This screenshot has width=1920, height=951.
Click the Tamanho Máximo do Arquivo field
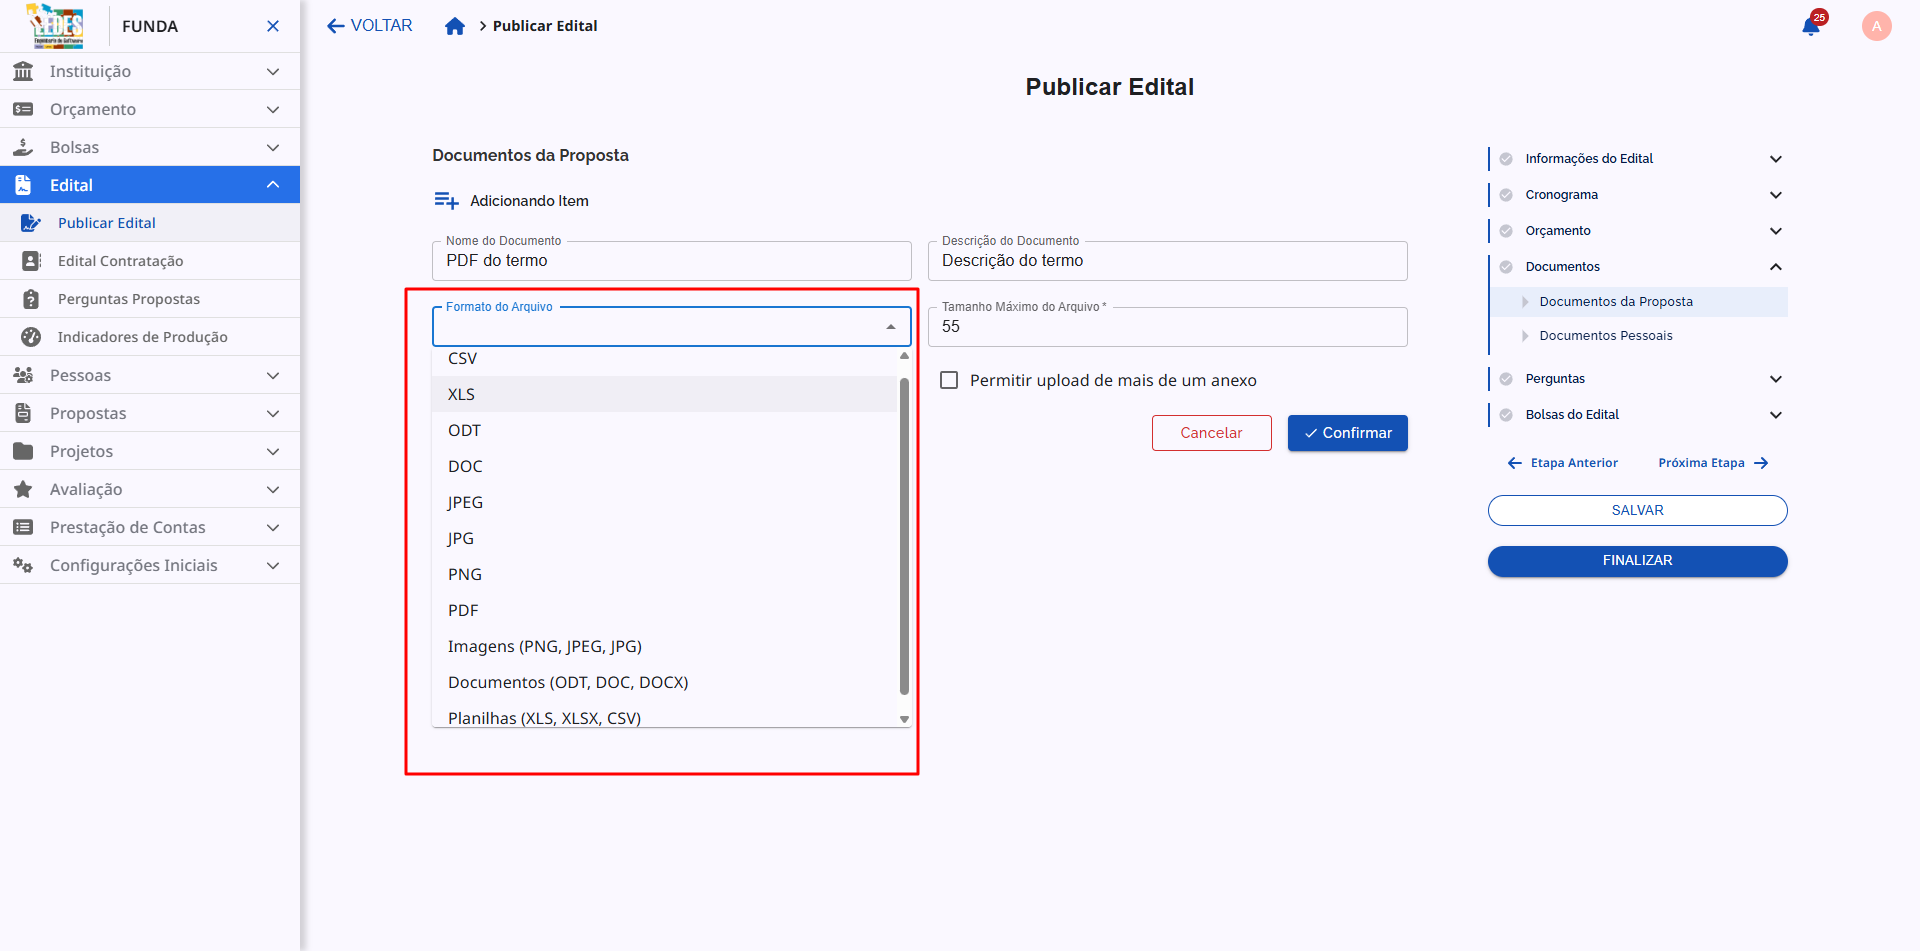pos(1166,327)
